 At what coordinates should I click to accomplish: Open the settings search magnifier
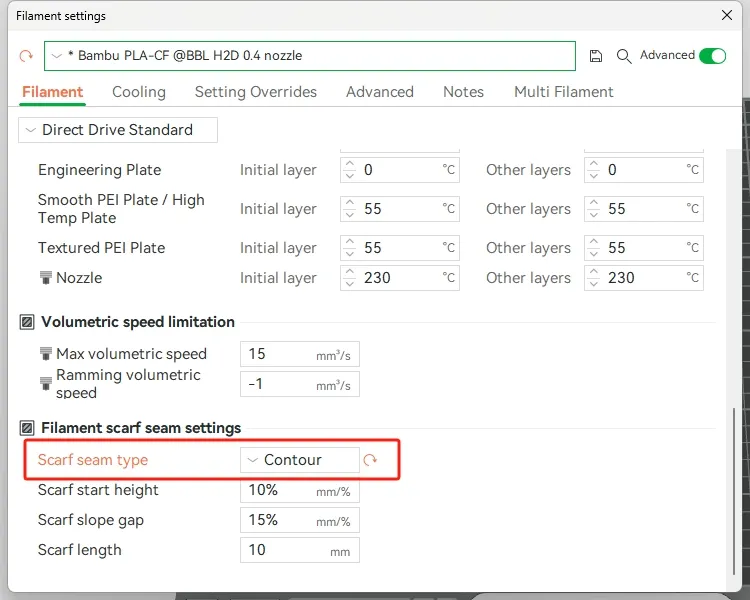pos(624,56)
